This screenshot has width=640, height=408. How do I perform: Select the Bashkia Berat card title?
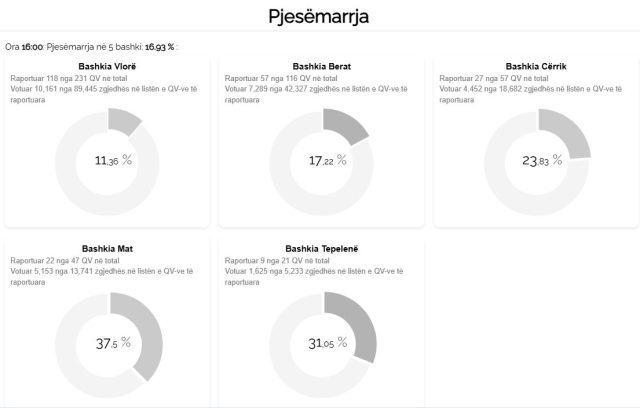pos(321,66)
